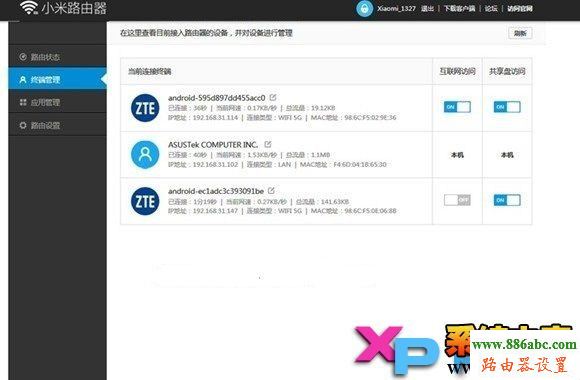The image size is (580, 380).
Task: Click the shared disk access column header
Action: (507, 71)
